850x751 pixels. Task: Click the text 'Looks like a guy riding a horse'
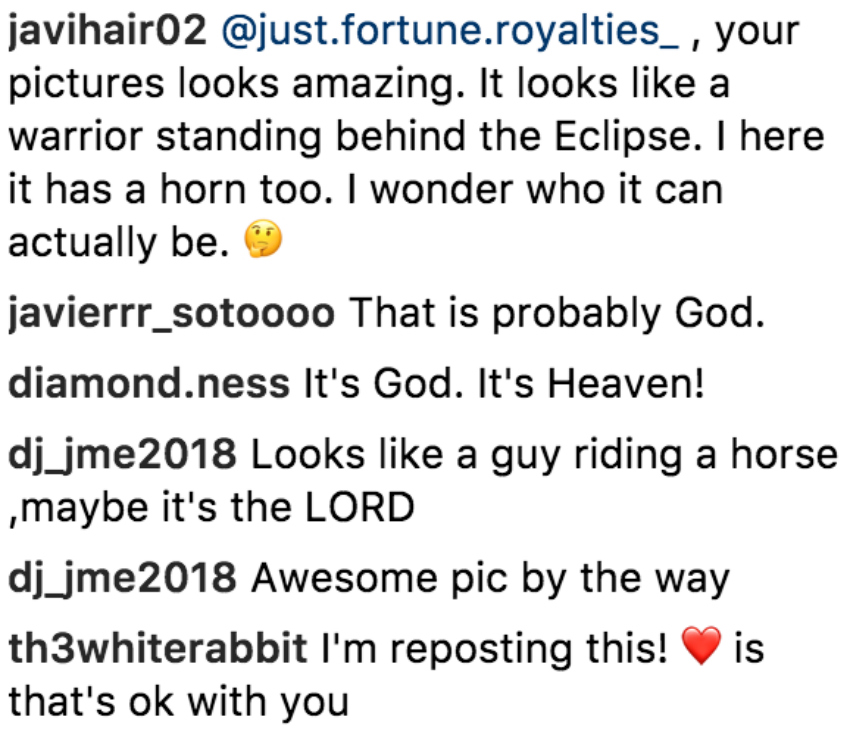[x=545, y=455]
